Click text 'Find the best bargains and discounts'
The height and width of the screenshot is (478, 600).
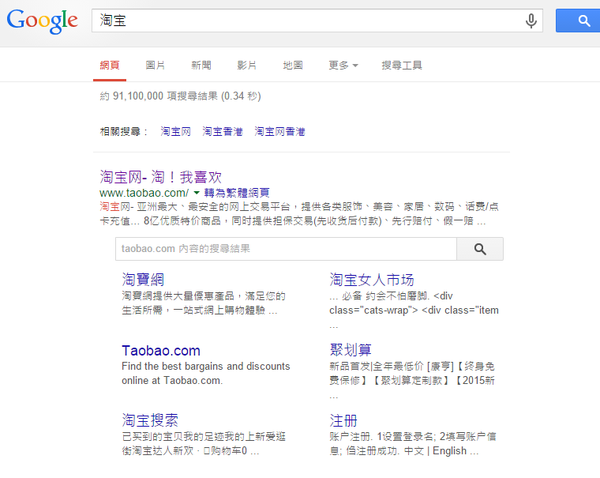tap(206, 366)
